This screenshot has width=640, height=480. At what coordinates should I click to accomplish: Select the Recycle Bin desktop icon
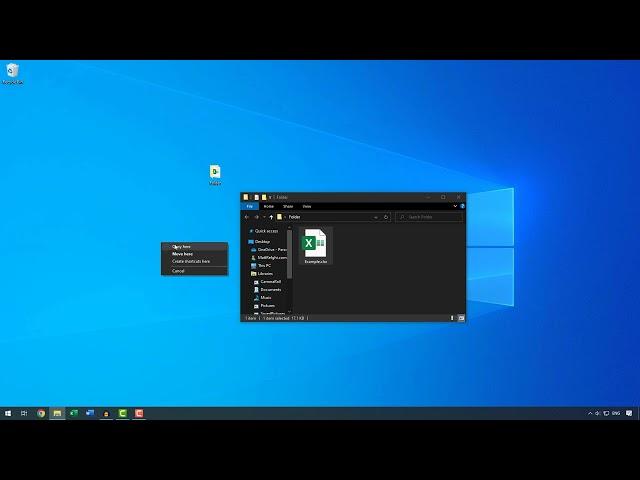click(13, 74)
